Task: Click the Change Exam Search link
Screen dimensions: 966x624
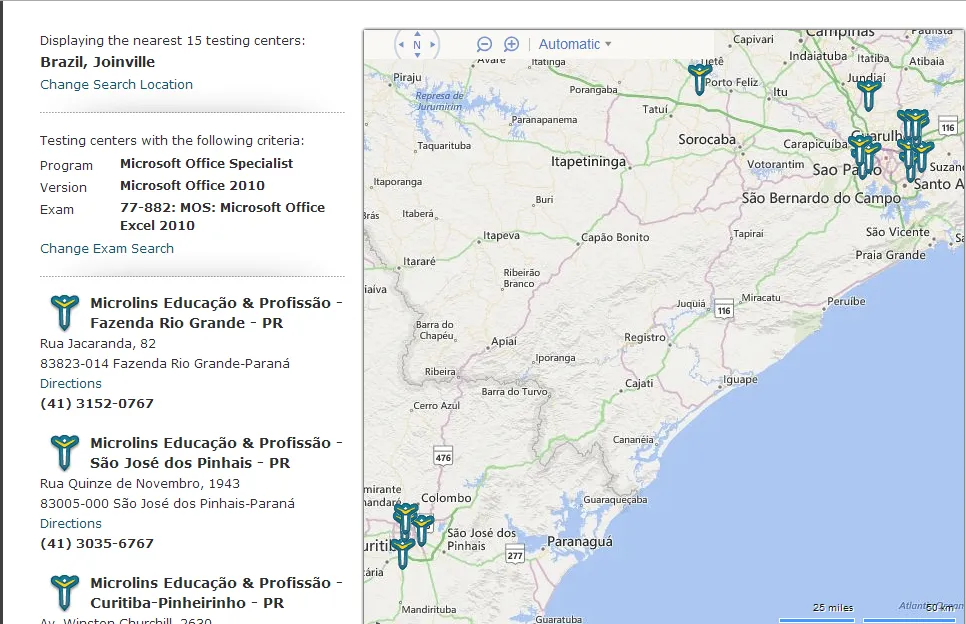Action: tap(107, 248)
